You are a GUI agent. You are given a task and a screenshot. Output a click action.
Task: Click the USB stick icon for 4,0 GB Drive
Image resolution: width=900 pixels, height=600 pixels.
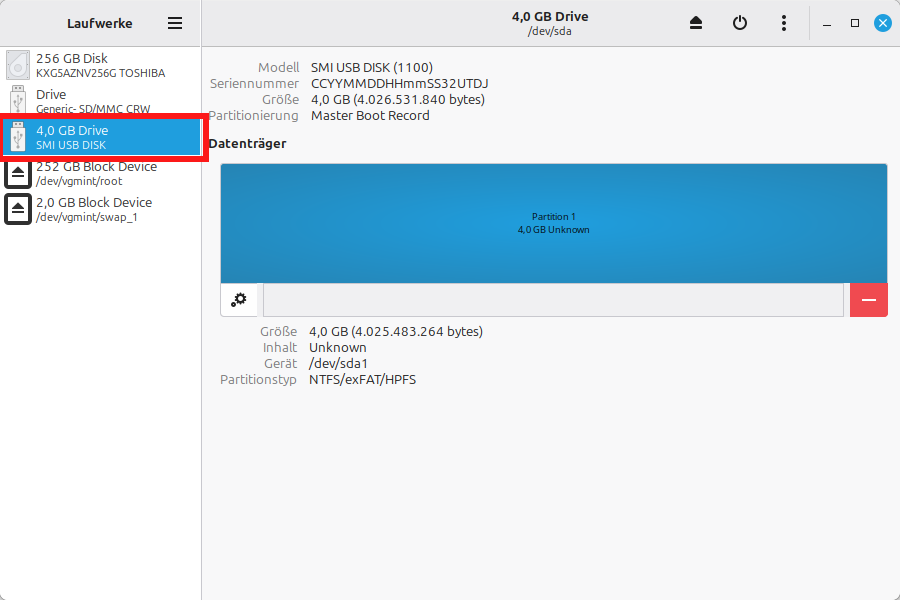18,137
